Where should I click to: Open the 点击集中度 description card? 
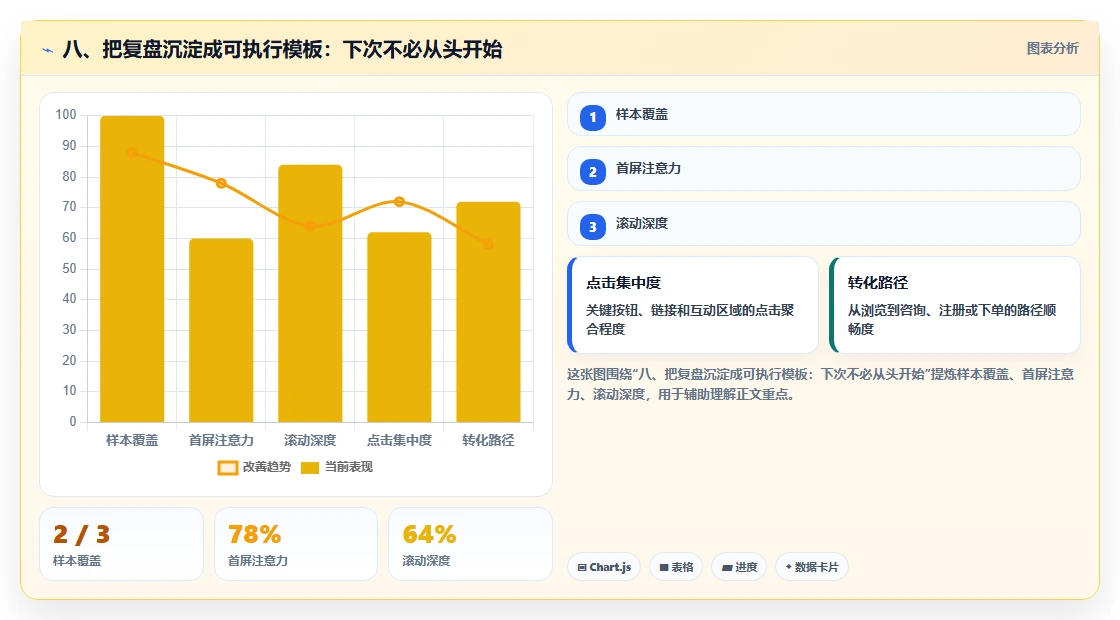pyautogui.click(x=692, y=305)
